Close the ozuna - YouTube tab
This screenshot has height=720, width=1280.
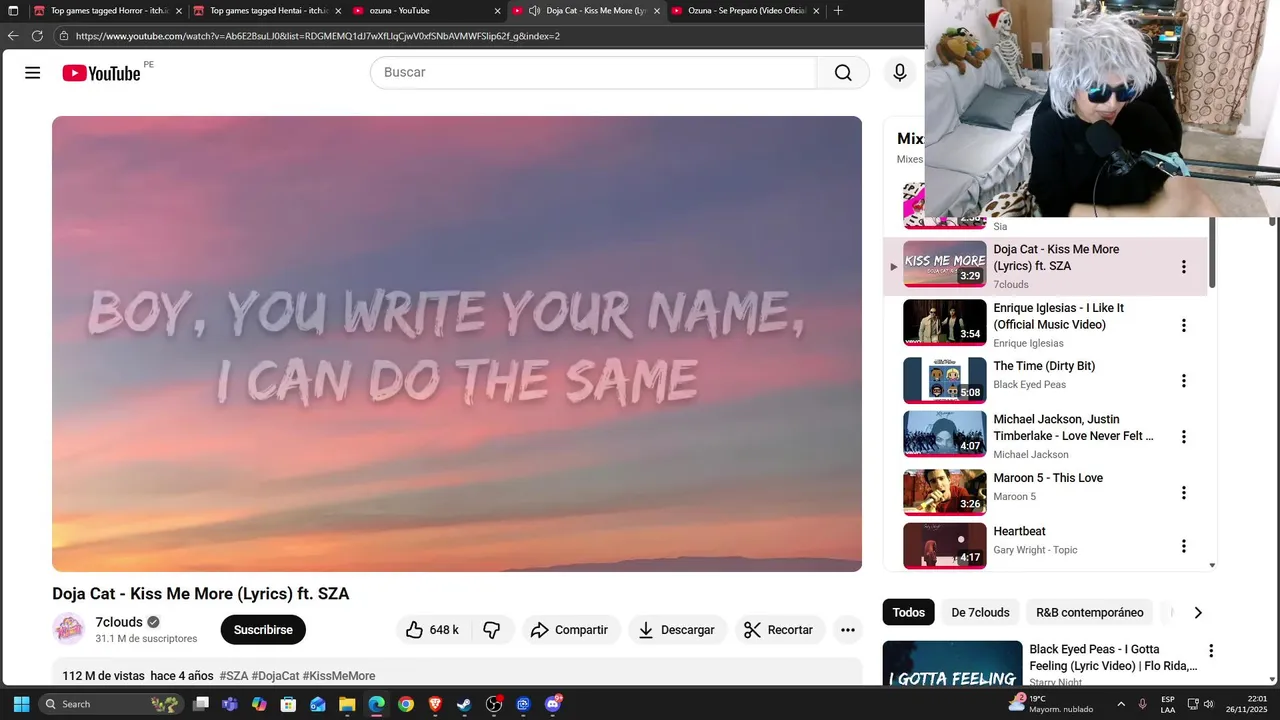[x=497, y=11]
